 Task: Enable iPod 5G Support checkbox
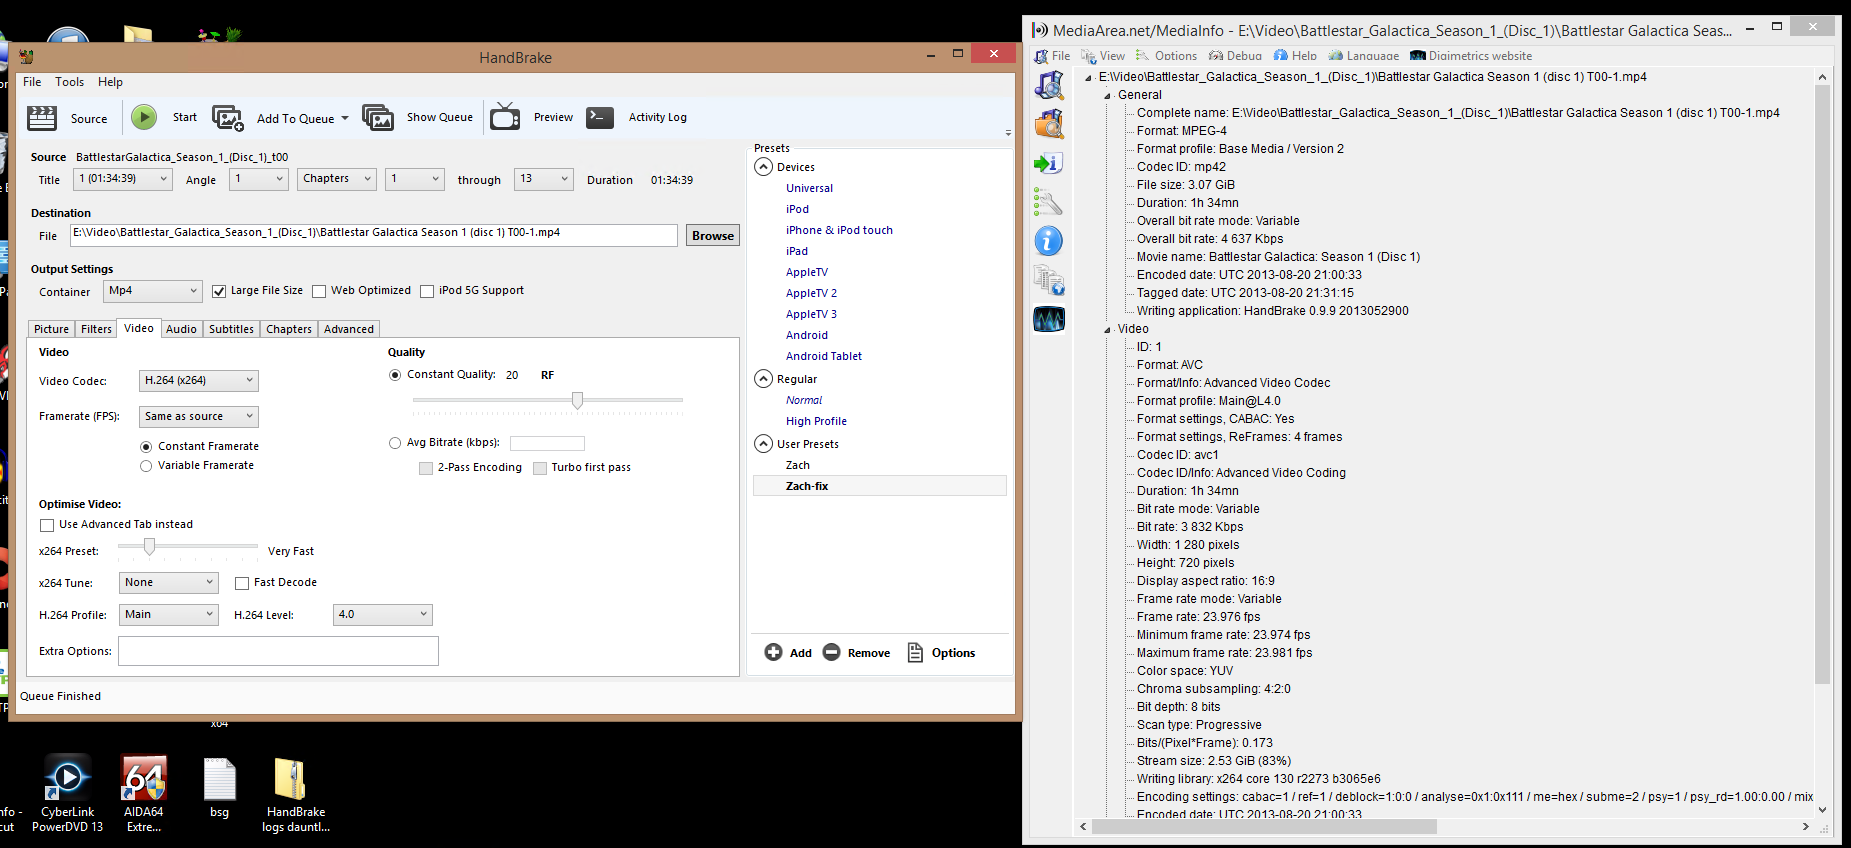(x=427, y=291)
